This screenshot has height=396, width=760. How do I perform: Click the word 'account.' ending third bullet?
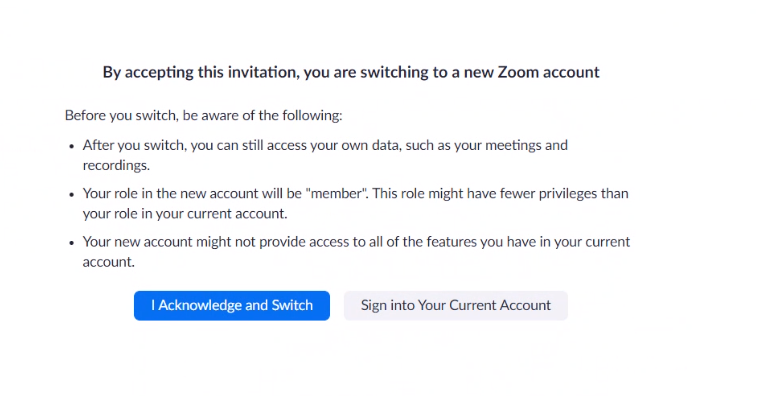pos(109,262)
